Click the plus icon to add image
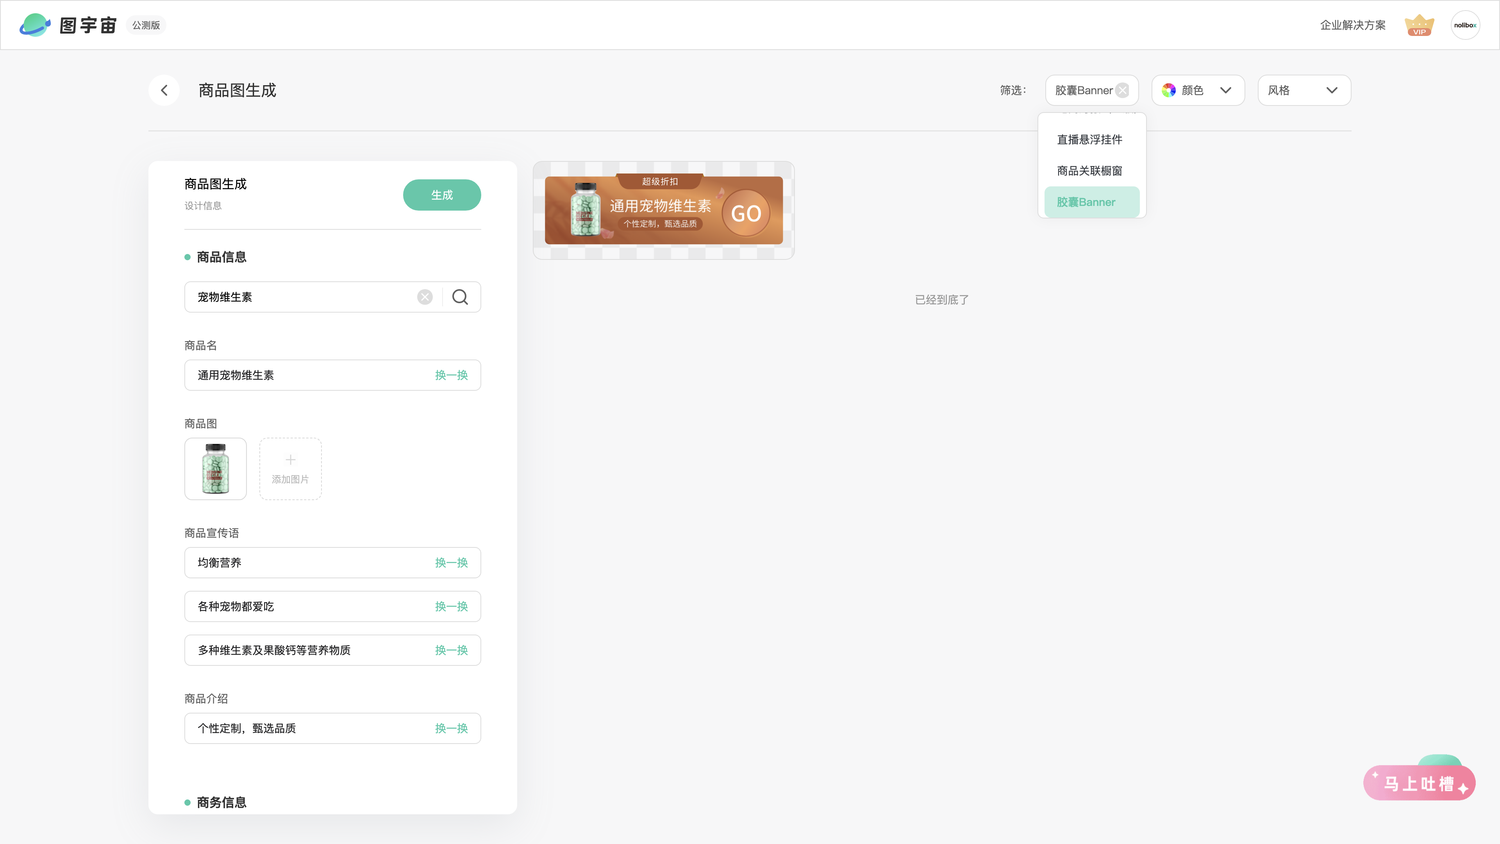This screenshot has width=1500, height=844. [290, 460]
